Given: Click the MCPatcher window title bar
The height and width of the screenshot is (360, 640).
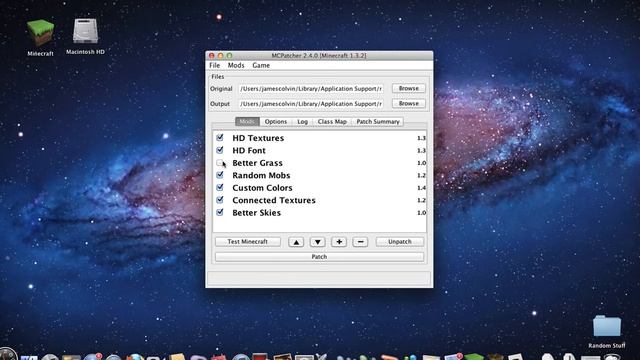Looking at the screenshot, I should click(x=319, y=56).
